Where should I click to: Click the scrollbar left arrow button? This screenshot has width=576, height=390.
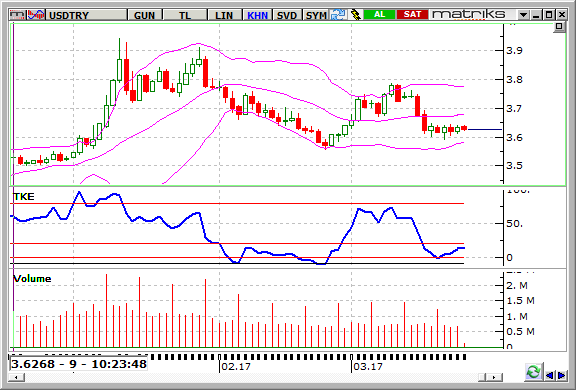(x=17, y=377)
